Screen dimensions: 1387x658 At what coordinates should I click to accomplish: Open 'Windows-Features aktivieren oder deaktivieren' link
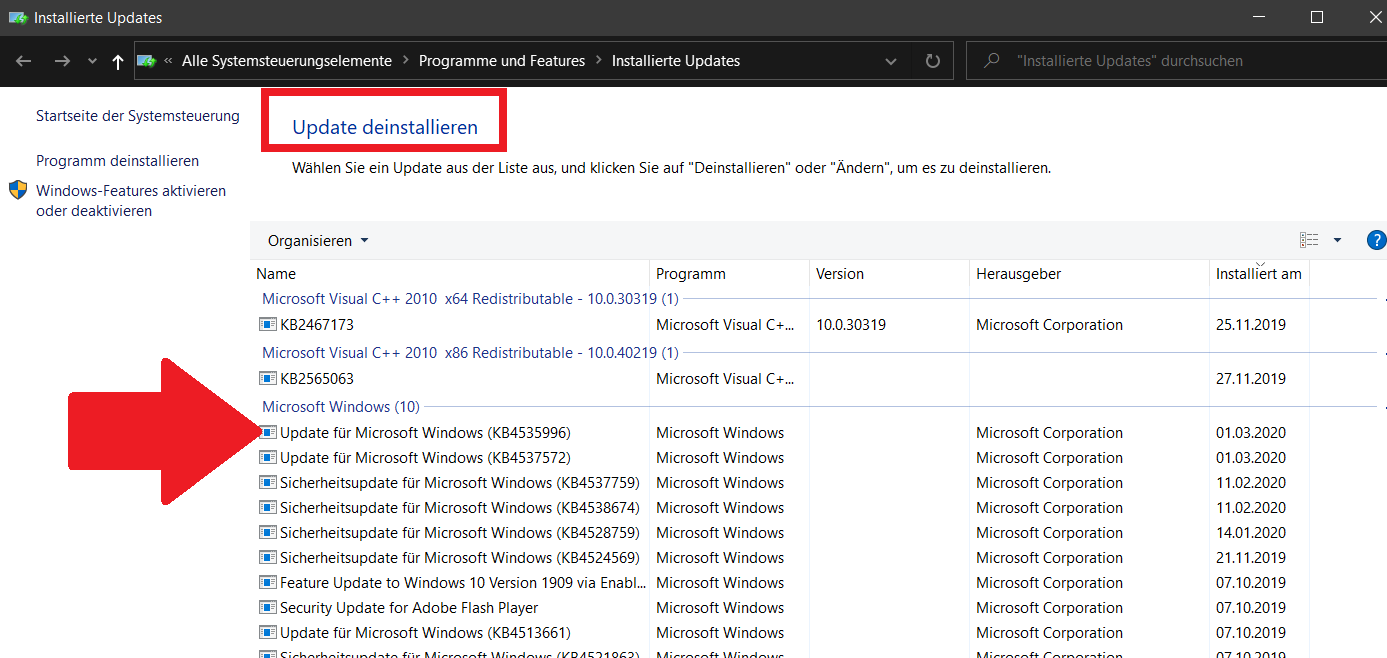[x=131, y=201]
